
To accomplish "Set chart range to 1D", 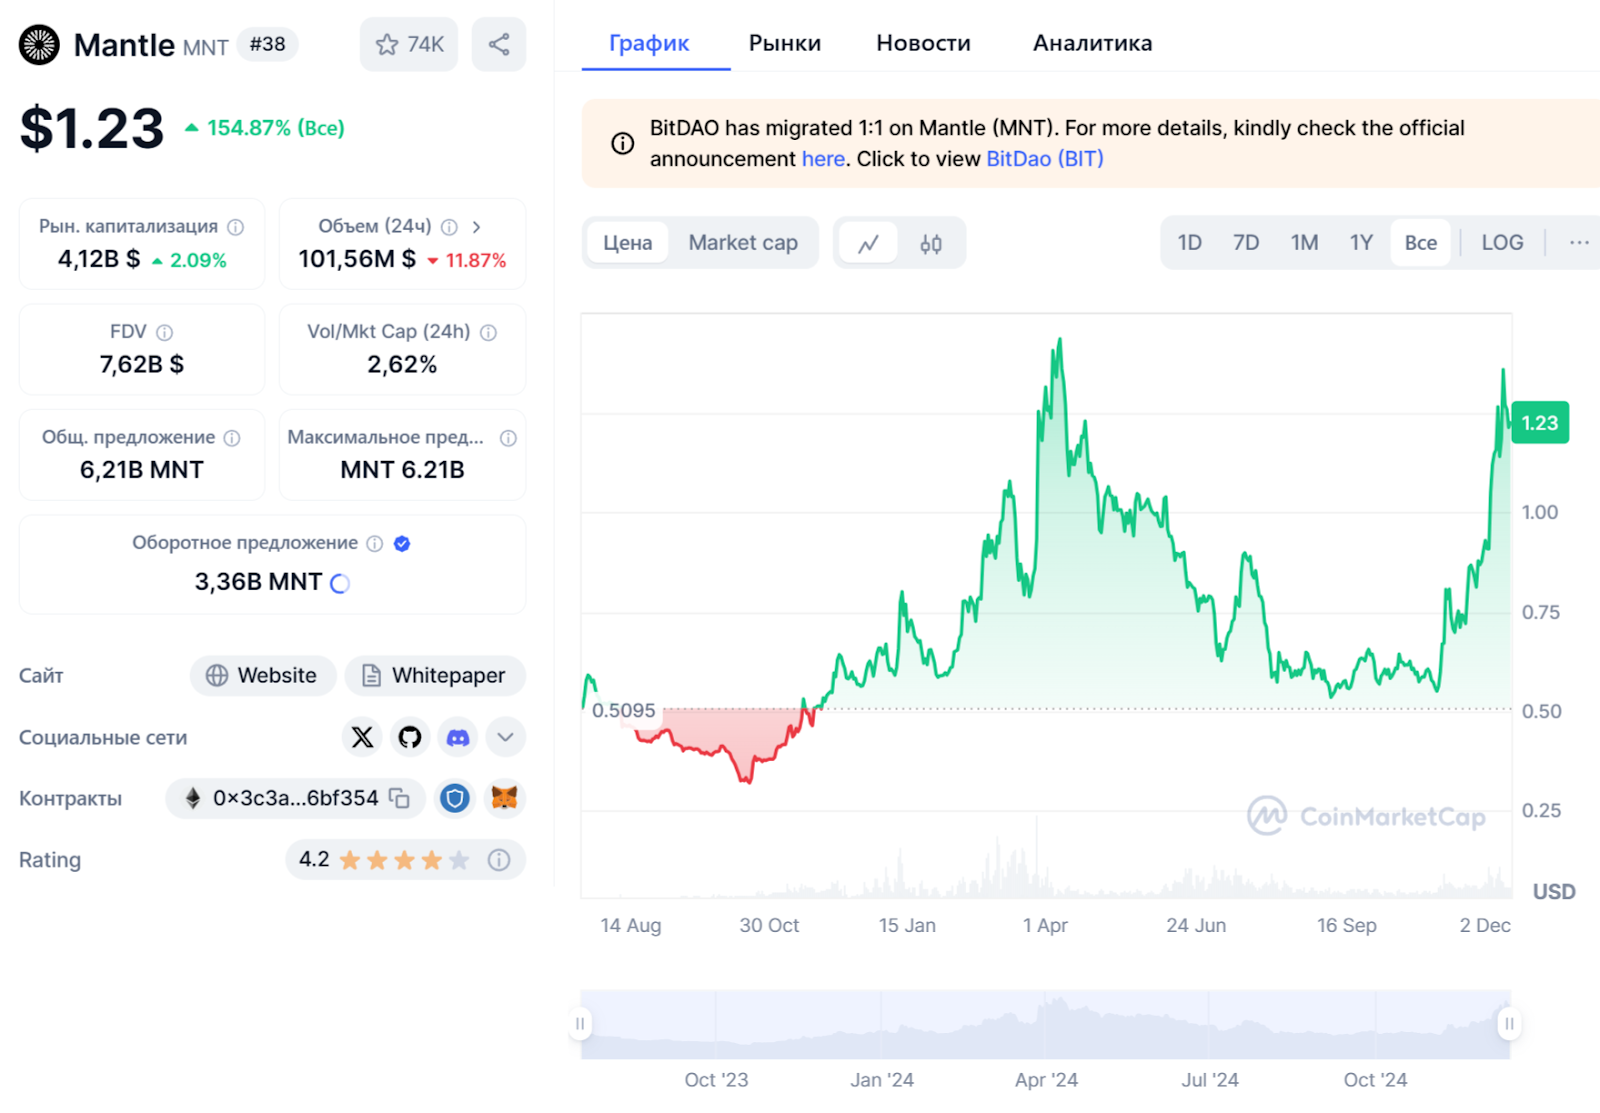I will [1190, 242].
